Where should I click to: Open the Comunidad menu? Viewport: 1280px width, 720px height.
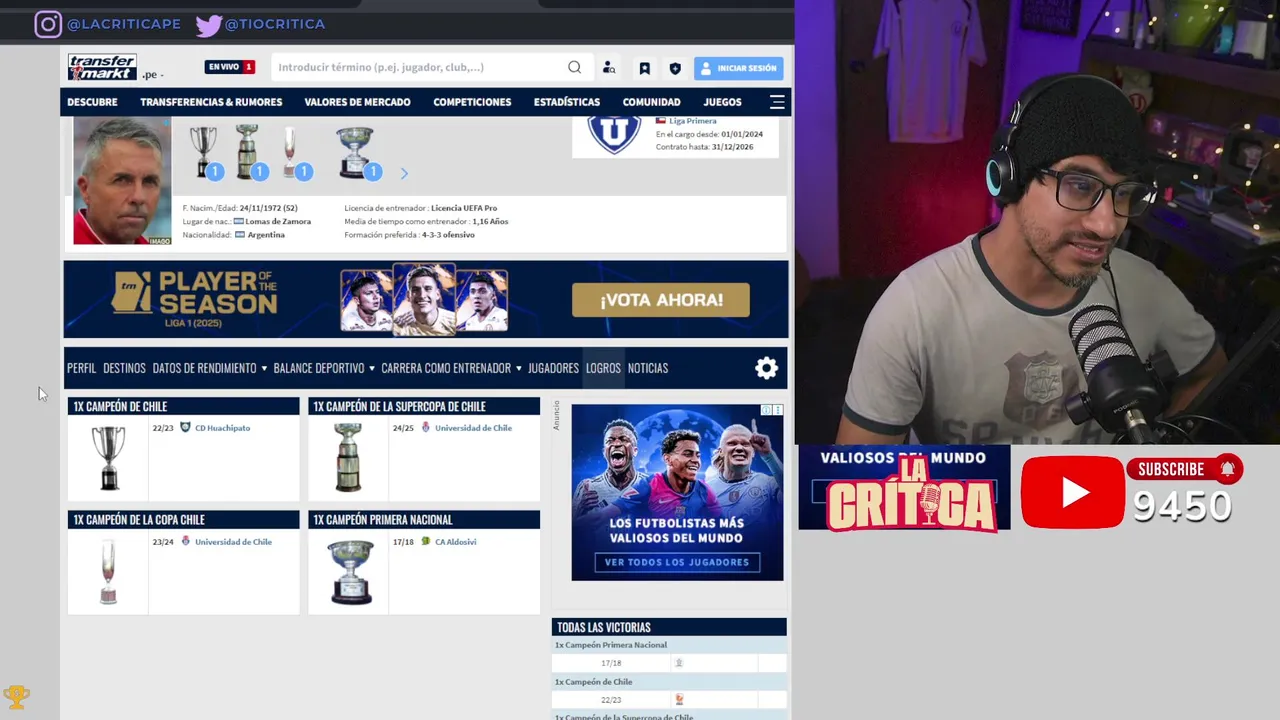tap(651, 102)
